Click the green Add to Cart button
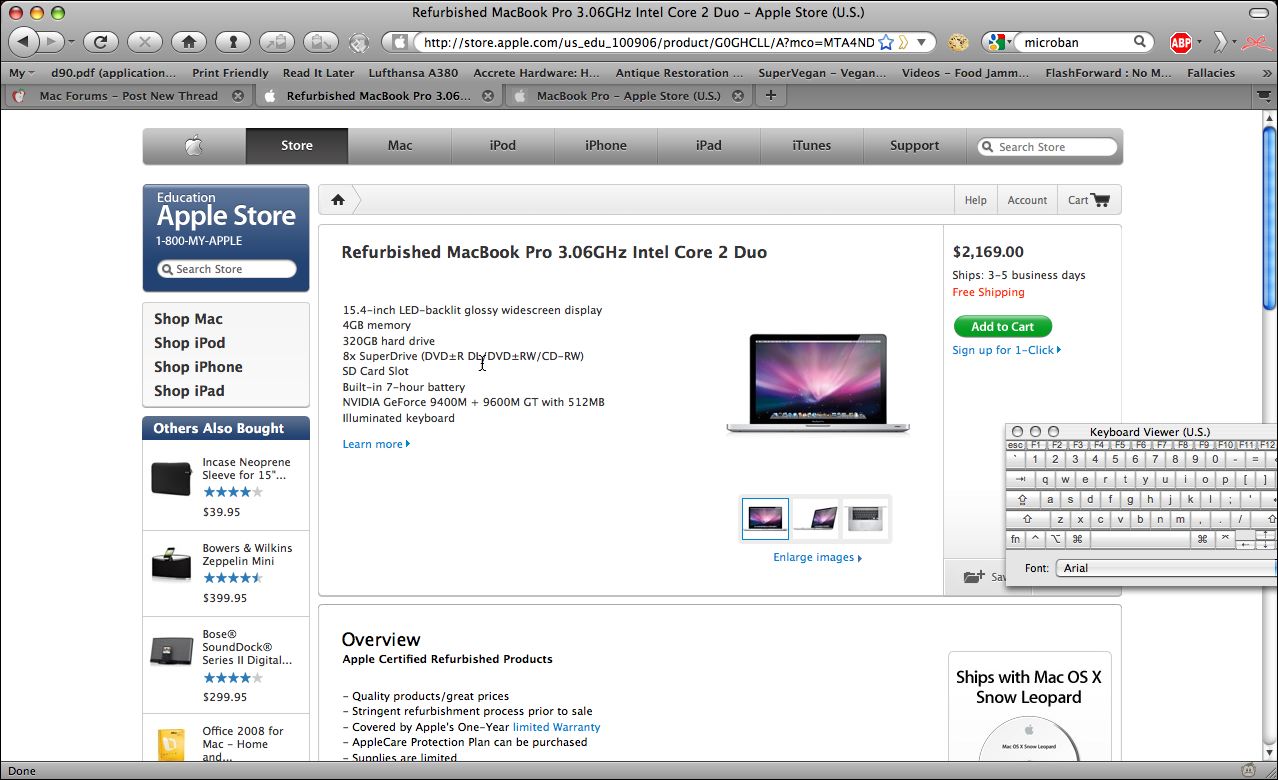Screen dimensions: 1278x780 point(1002,326)
